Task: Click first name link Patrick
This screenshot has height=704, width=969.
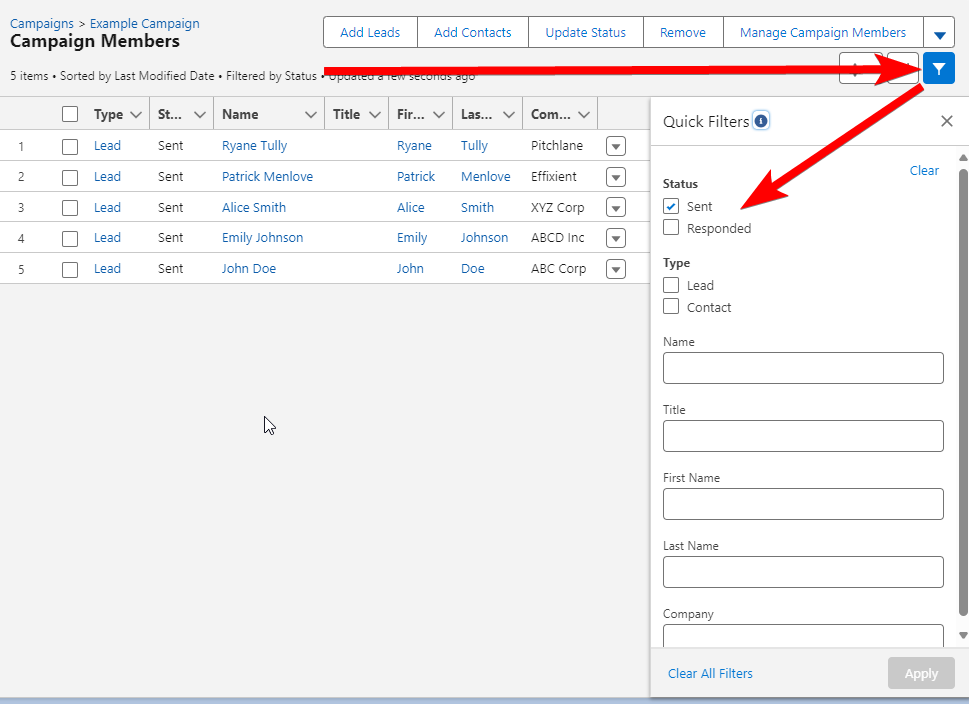Action: 416,177
